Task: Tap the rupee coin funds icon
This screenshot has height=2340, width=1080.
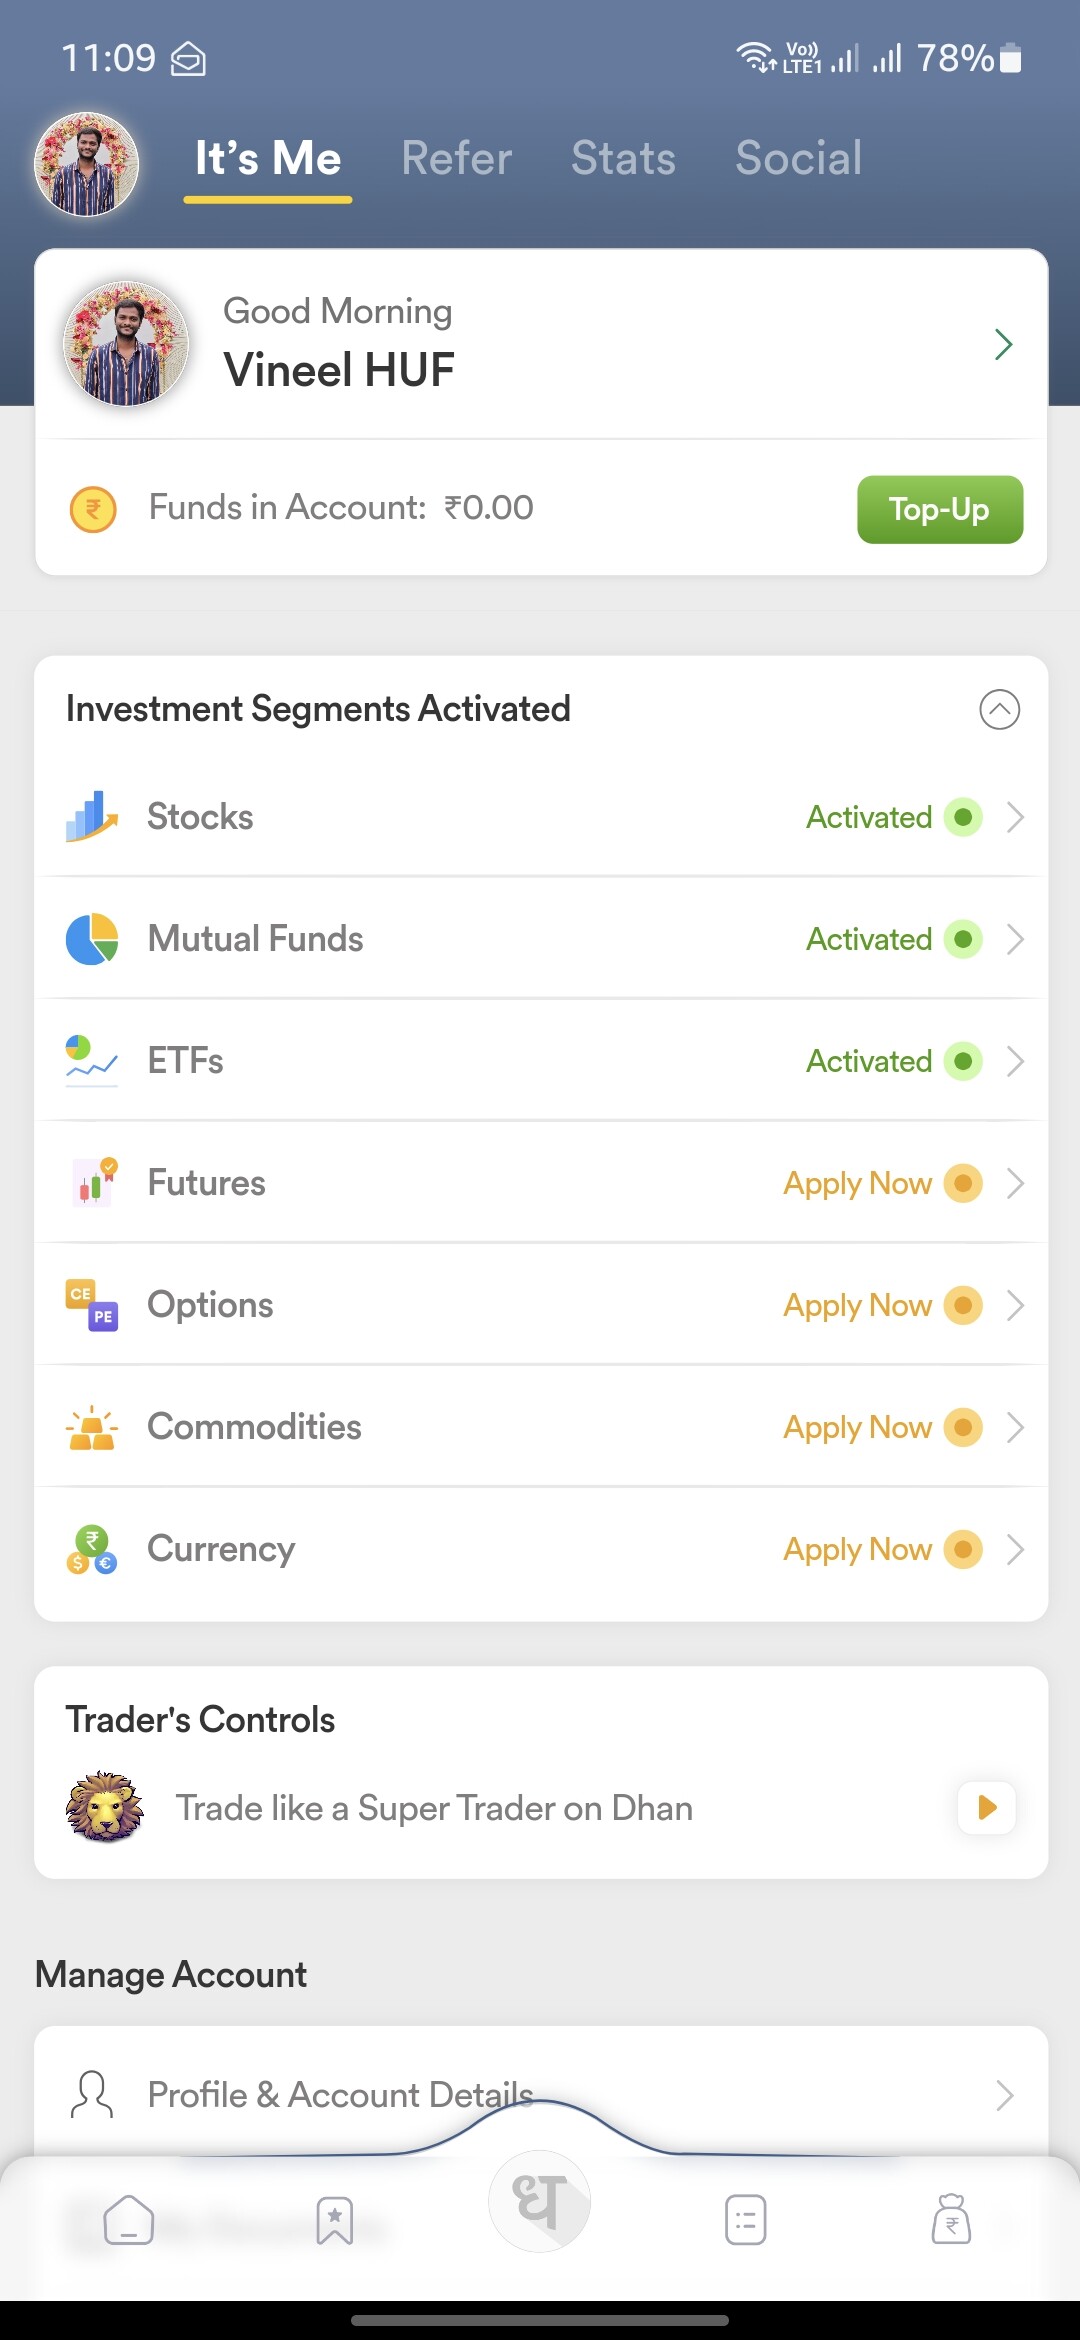Action: pyautogui.click(x=93, y=509)
